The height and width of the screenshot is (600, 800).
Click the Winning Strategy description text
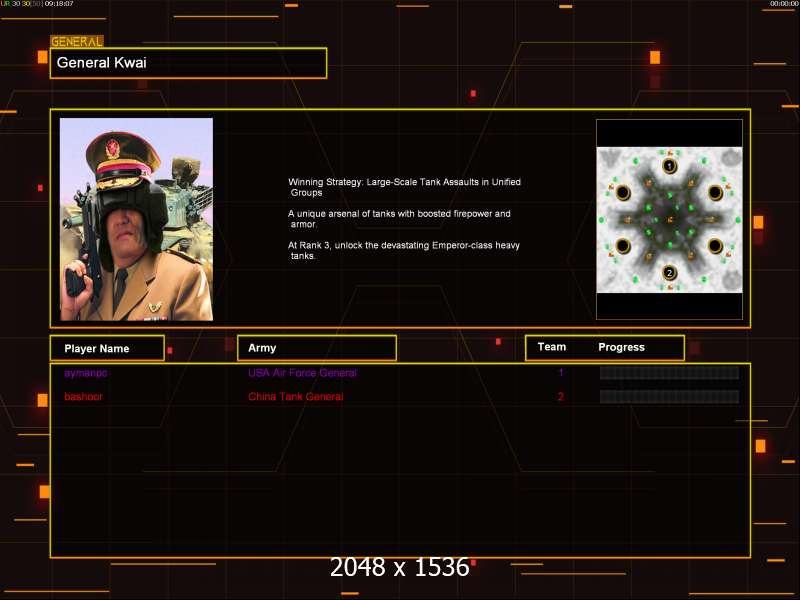(x=404, y=187)
